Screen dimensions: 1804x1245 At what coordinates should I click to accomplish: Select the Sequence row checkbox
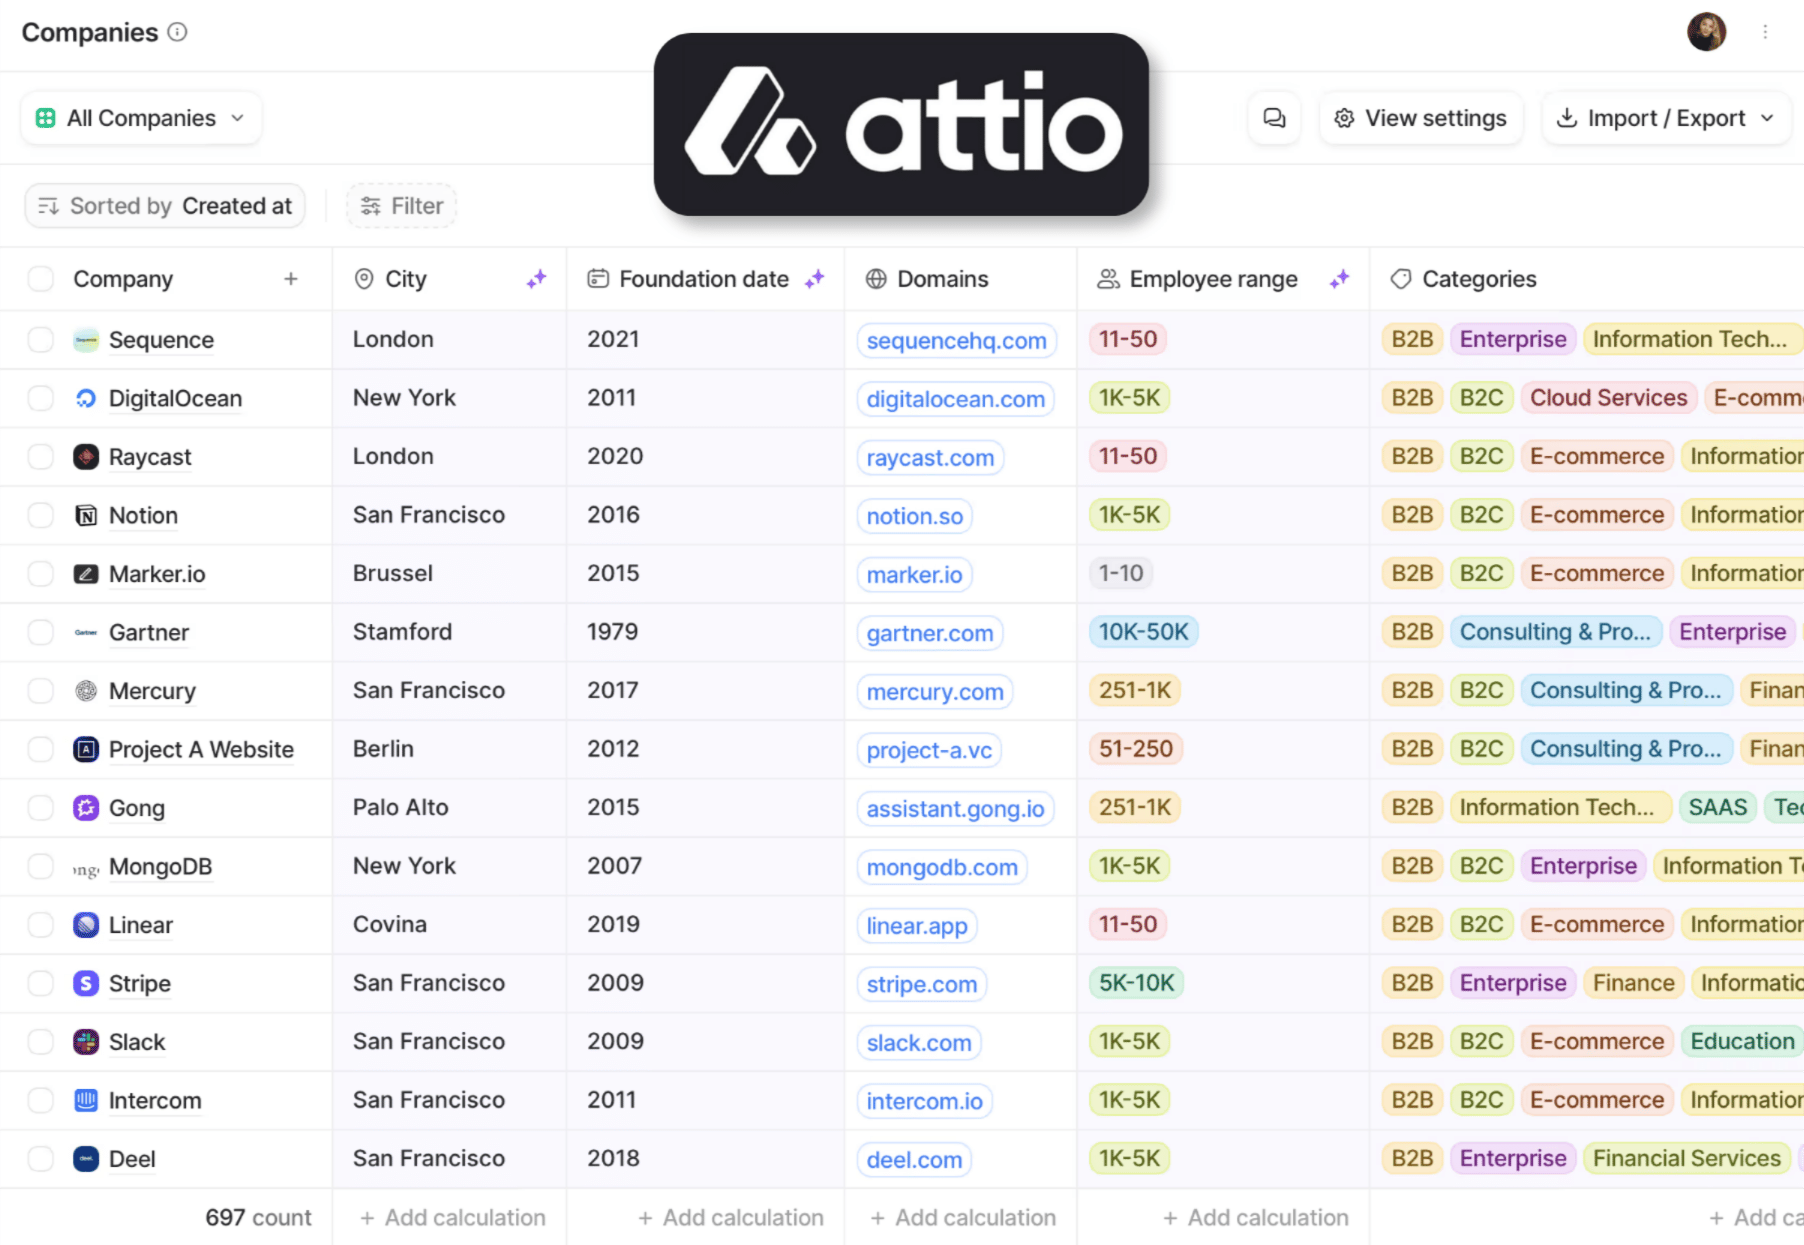tap(40, 340)
